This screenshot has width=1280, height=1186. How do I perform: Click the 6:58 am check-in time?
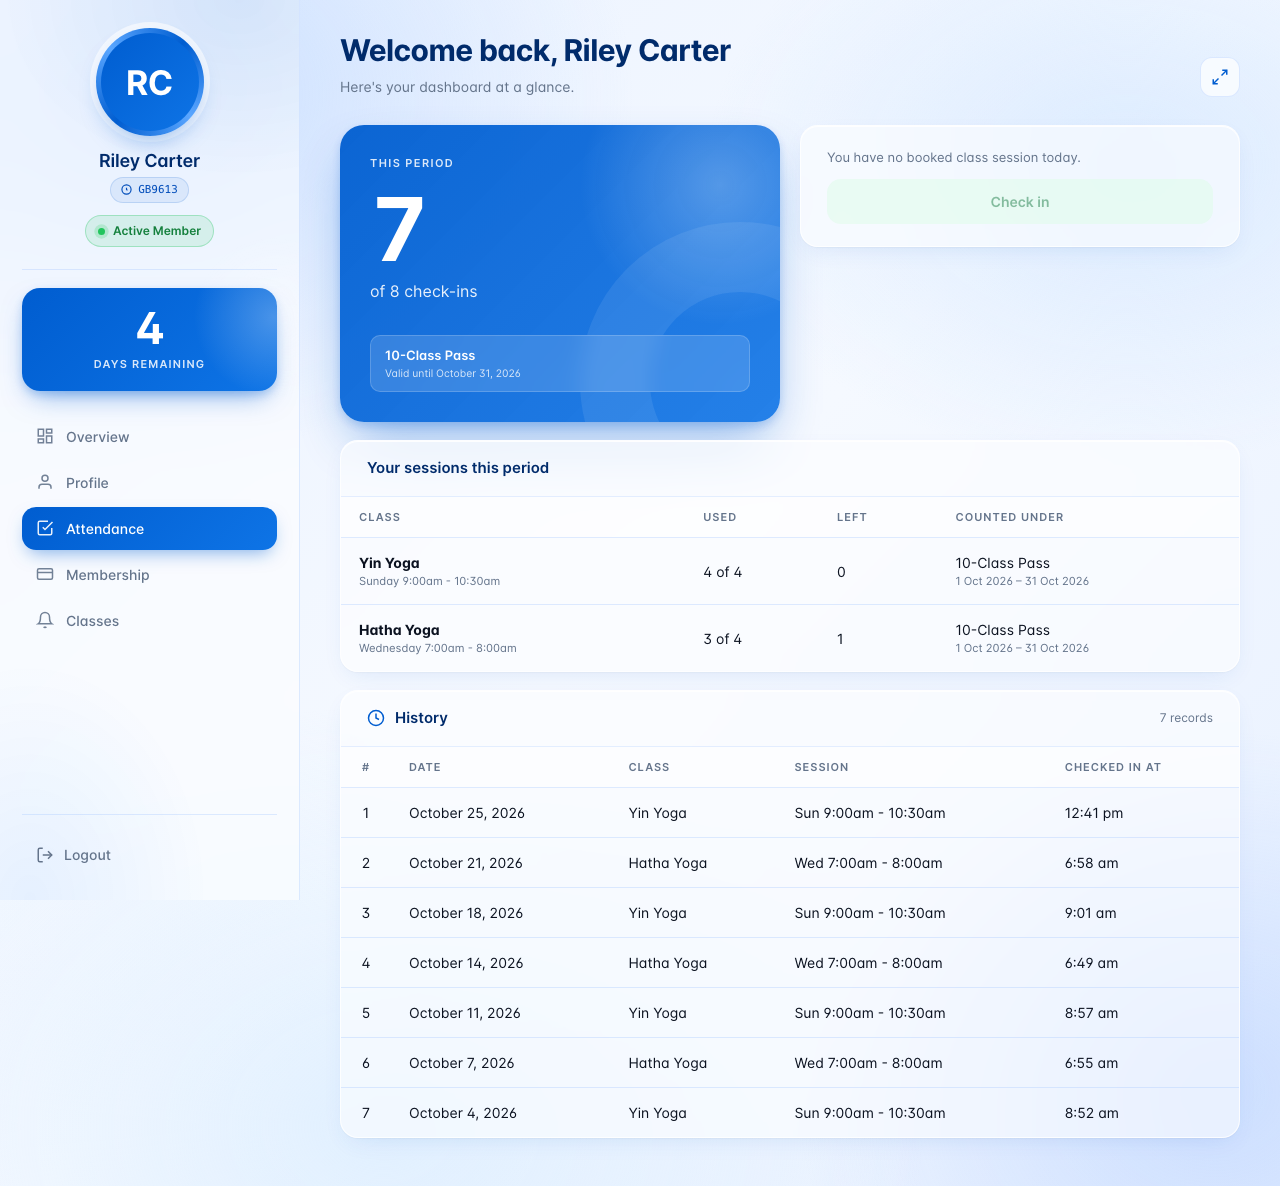click(x=1092, y=863)
